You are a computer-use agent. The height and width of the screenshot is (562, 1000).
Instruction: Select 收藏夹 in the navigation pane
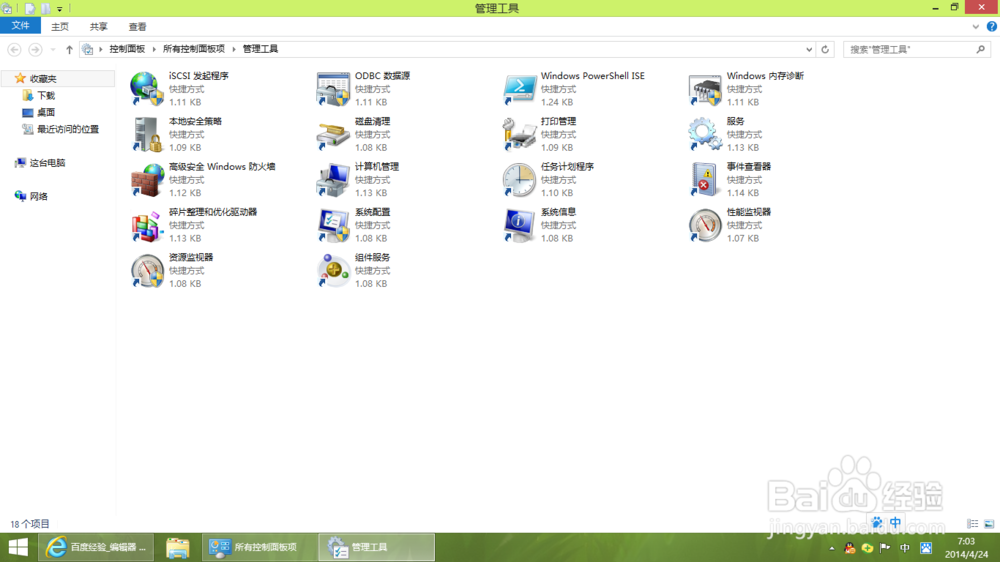pyautogui.click(x=43, y=78)
